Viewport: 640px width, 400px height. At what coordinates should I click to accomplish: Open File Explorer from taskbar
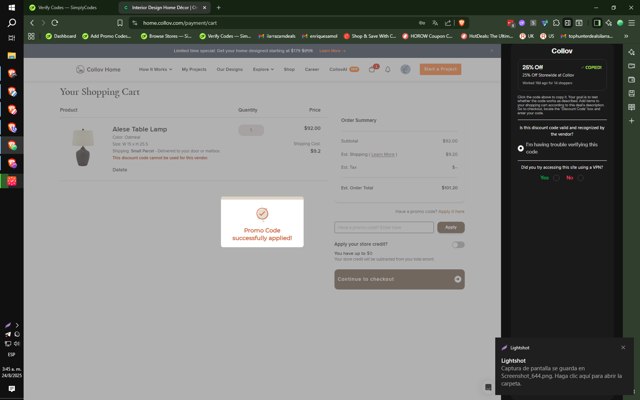pyautogui.click(x=11, y=56)
